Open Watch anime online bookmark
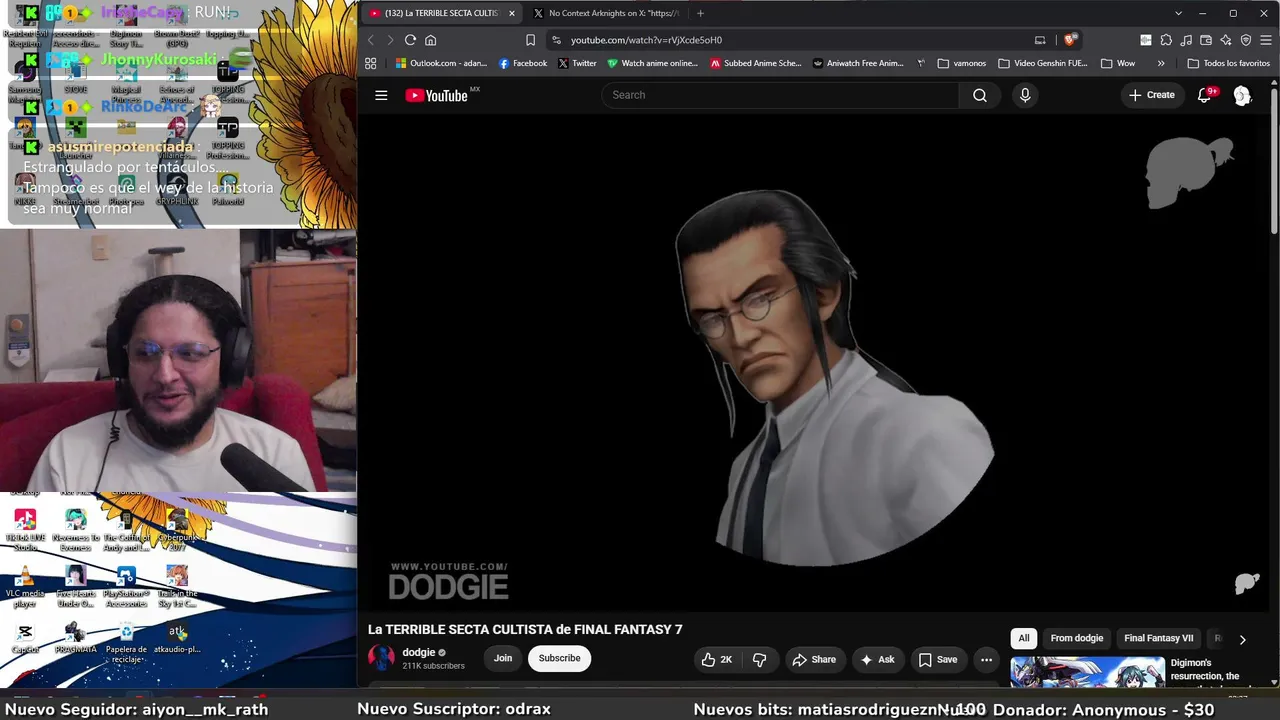Image resolution: width=1280 pixels, height=720 pixels. (653, 63)
